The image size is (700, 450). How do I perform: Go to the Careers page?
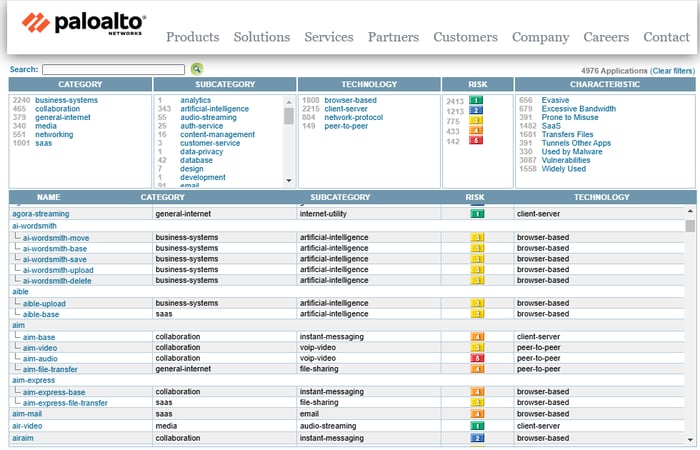(606, 37)
